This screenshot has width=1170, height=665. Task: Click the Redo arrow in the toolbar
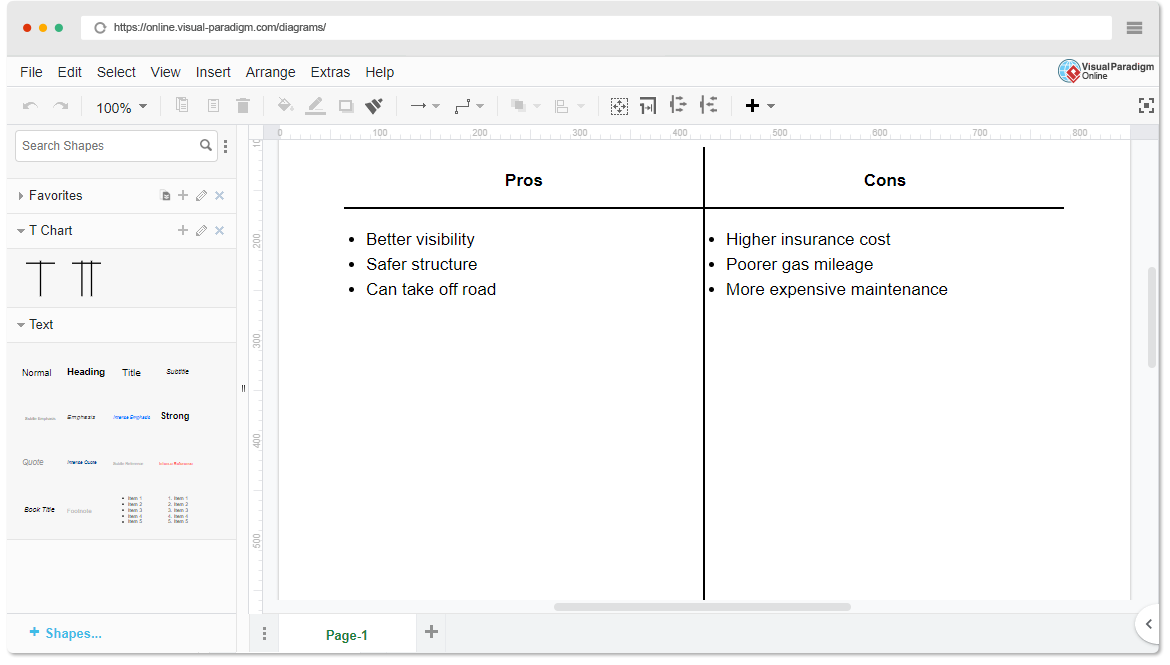pyautogui.click(x=61, y=106)
